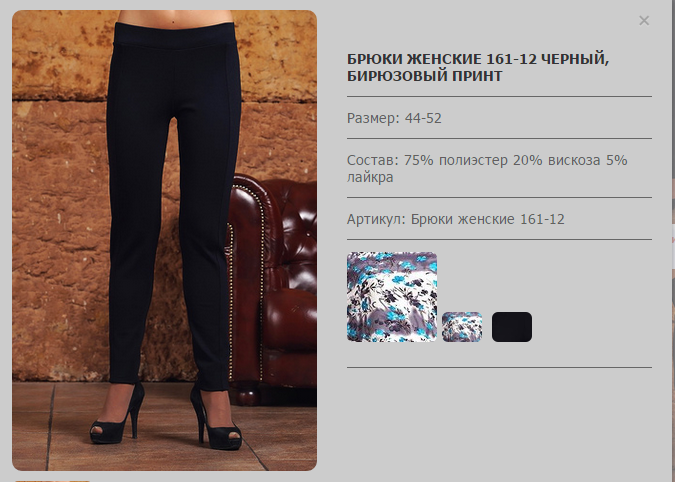The height and width of the screenshot is (482, 675).
Task: Click the partially visible thumbnail below main photo
Action: coord(53,481)
